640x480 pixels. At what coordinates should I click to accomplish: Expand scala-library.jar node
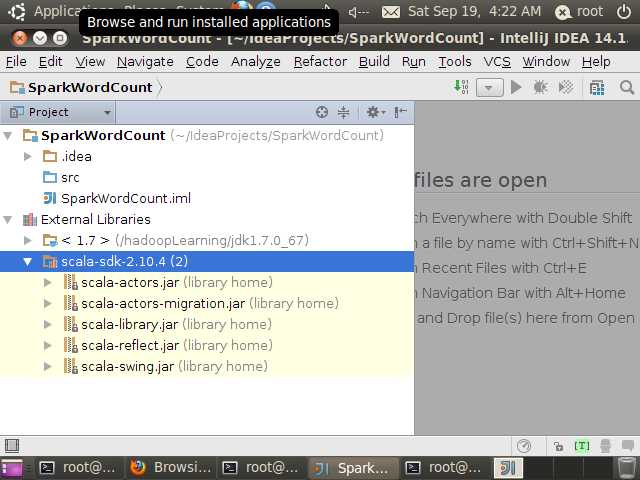(x=47, y=324)
